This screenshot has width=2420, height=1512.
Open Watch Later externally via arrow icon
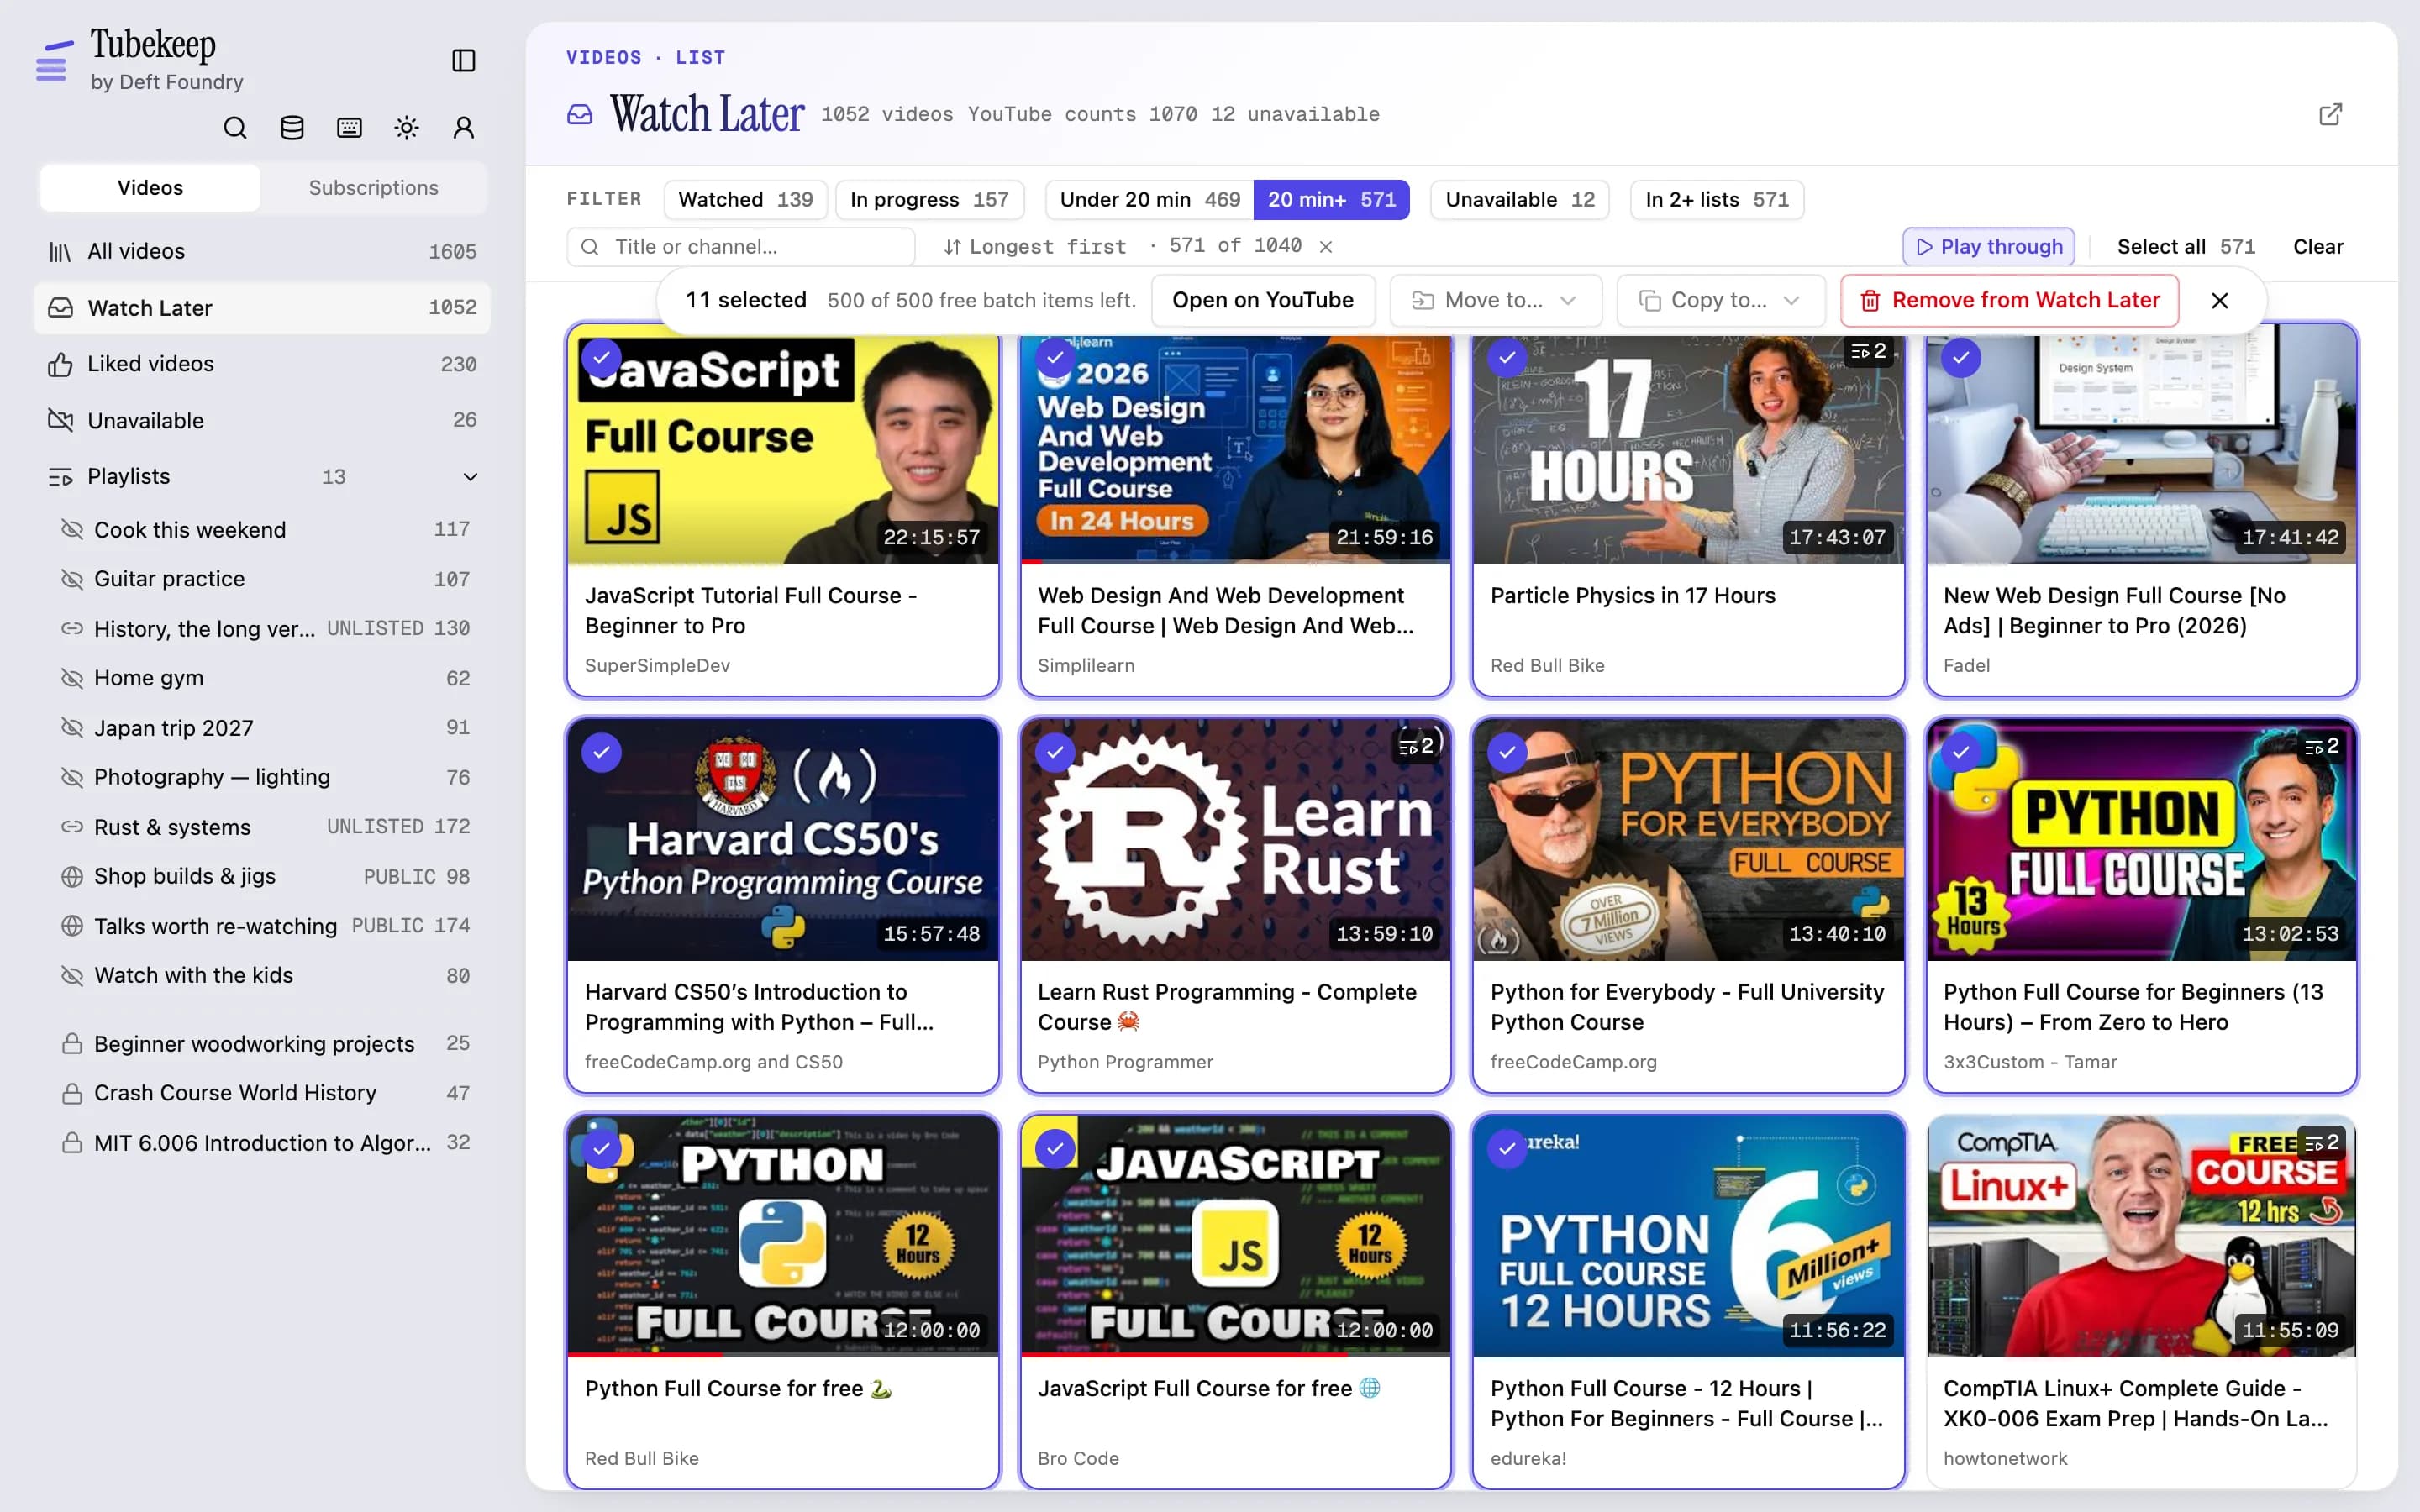pos(2330,114)
